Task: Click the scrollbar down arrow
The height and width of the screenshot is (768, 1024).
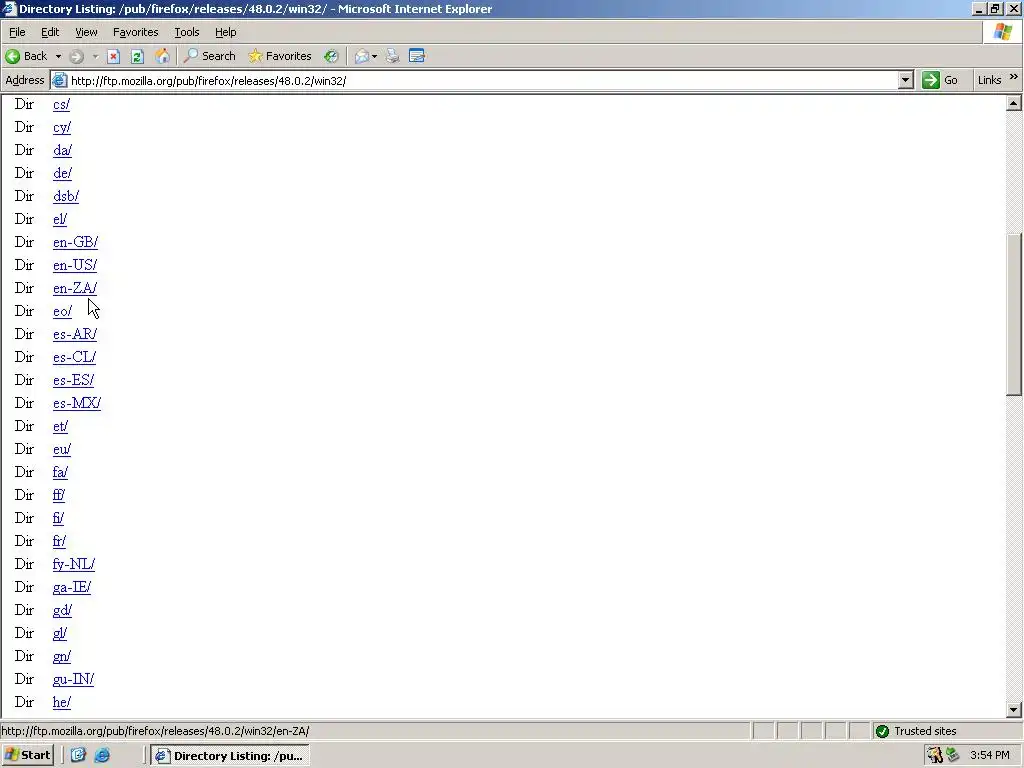Action: point(1013,710)
